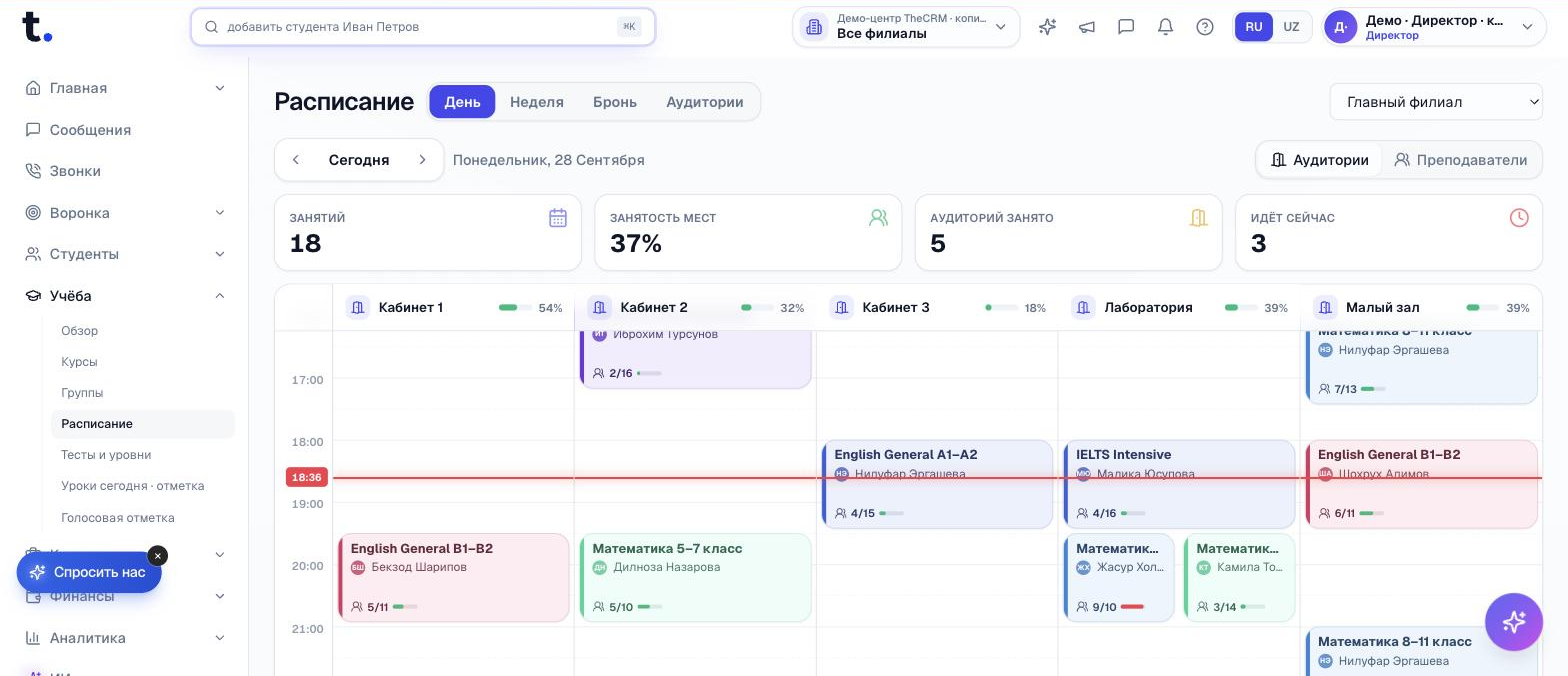The image size is (1568, 676).
Task: Click the clock icon in Идёт сейчас card
Action: tap(1519, 217)
